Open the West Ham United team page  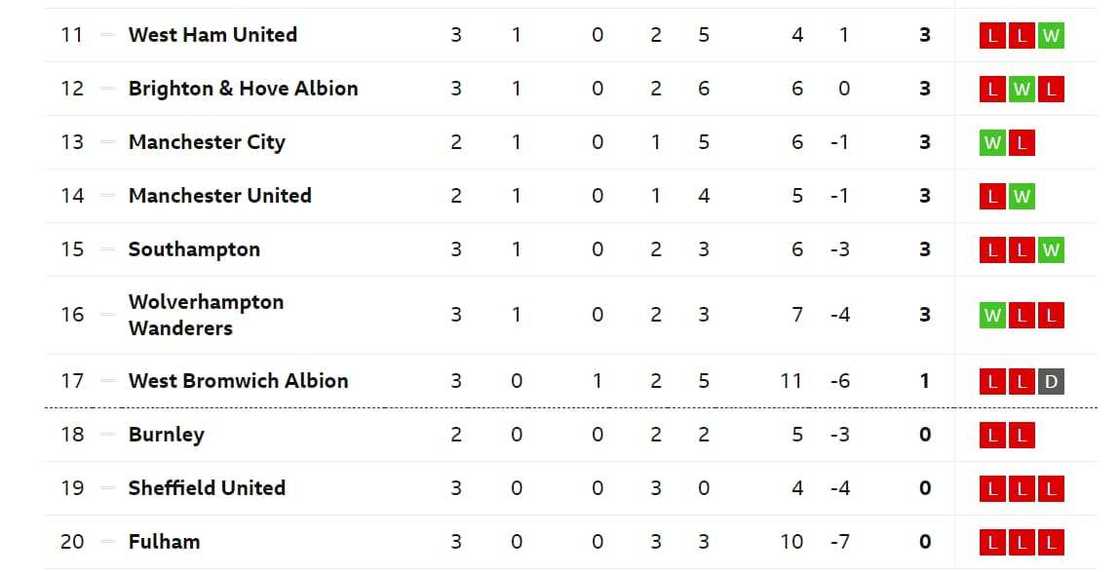212,35
